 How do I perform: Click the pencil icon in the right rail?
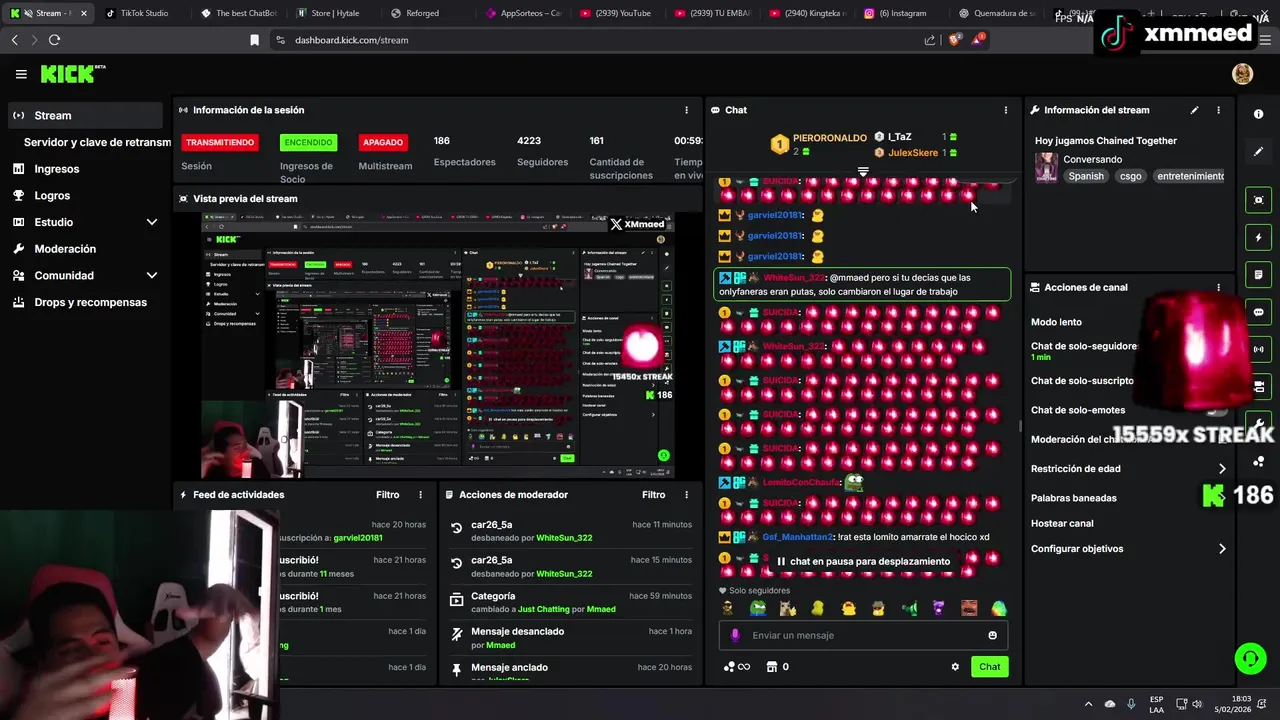tap(1259, 152)
